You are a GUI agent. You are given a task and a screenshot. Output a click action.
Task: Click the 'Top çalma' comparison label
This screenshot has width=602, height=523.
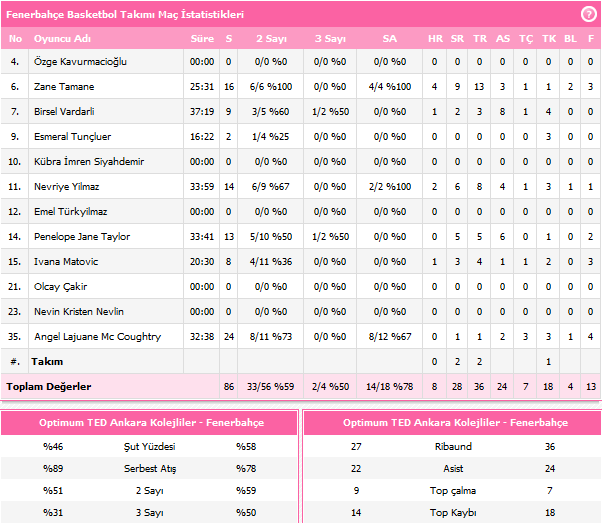[453, 491]
